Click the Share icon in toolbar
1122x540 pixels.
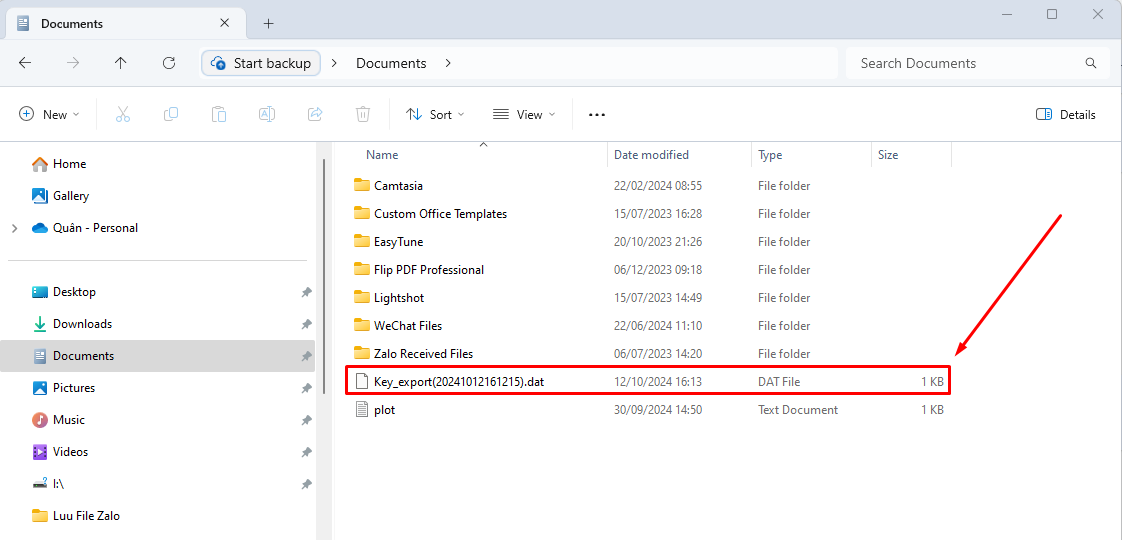(315, 114)
